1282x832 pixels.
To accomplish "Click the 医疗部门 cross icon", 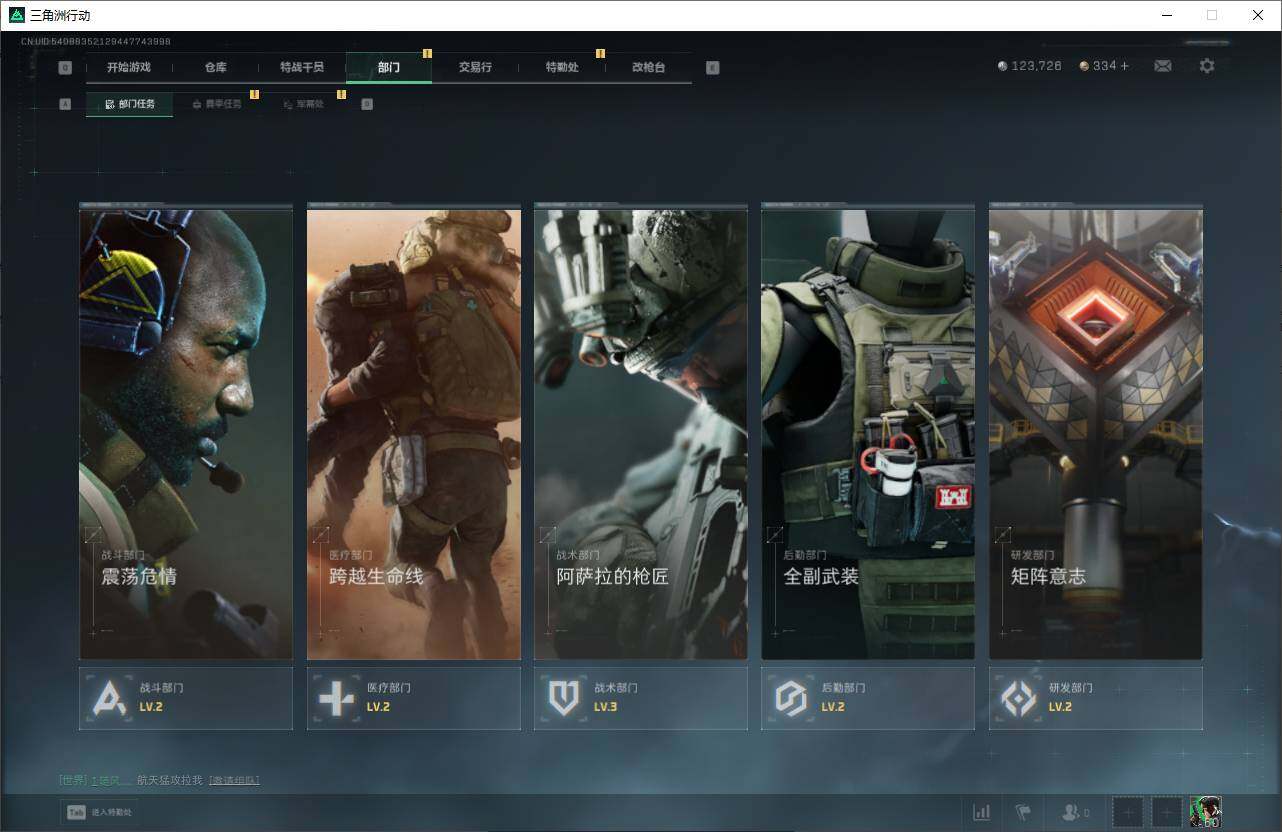I will (x=336, y=698).
